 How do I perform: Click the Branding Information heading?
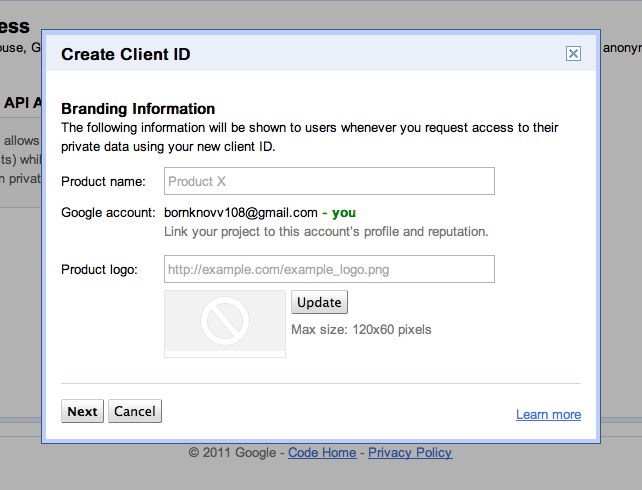click(138, 108)
